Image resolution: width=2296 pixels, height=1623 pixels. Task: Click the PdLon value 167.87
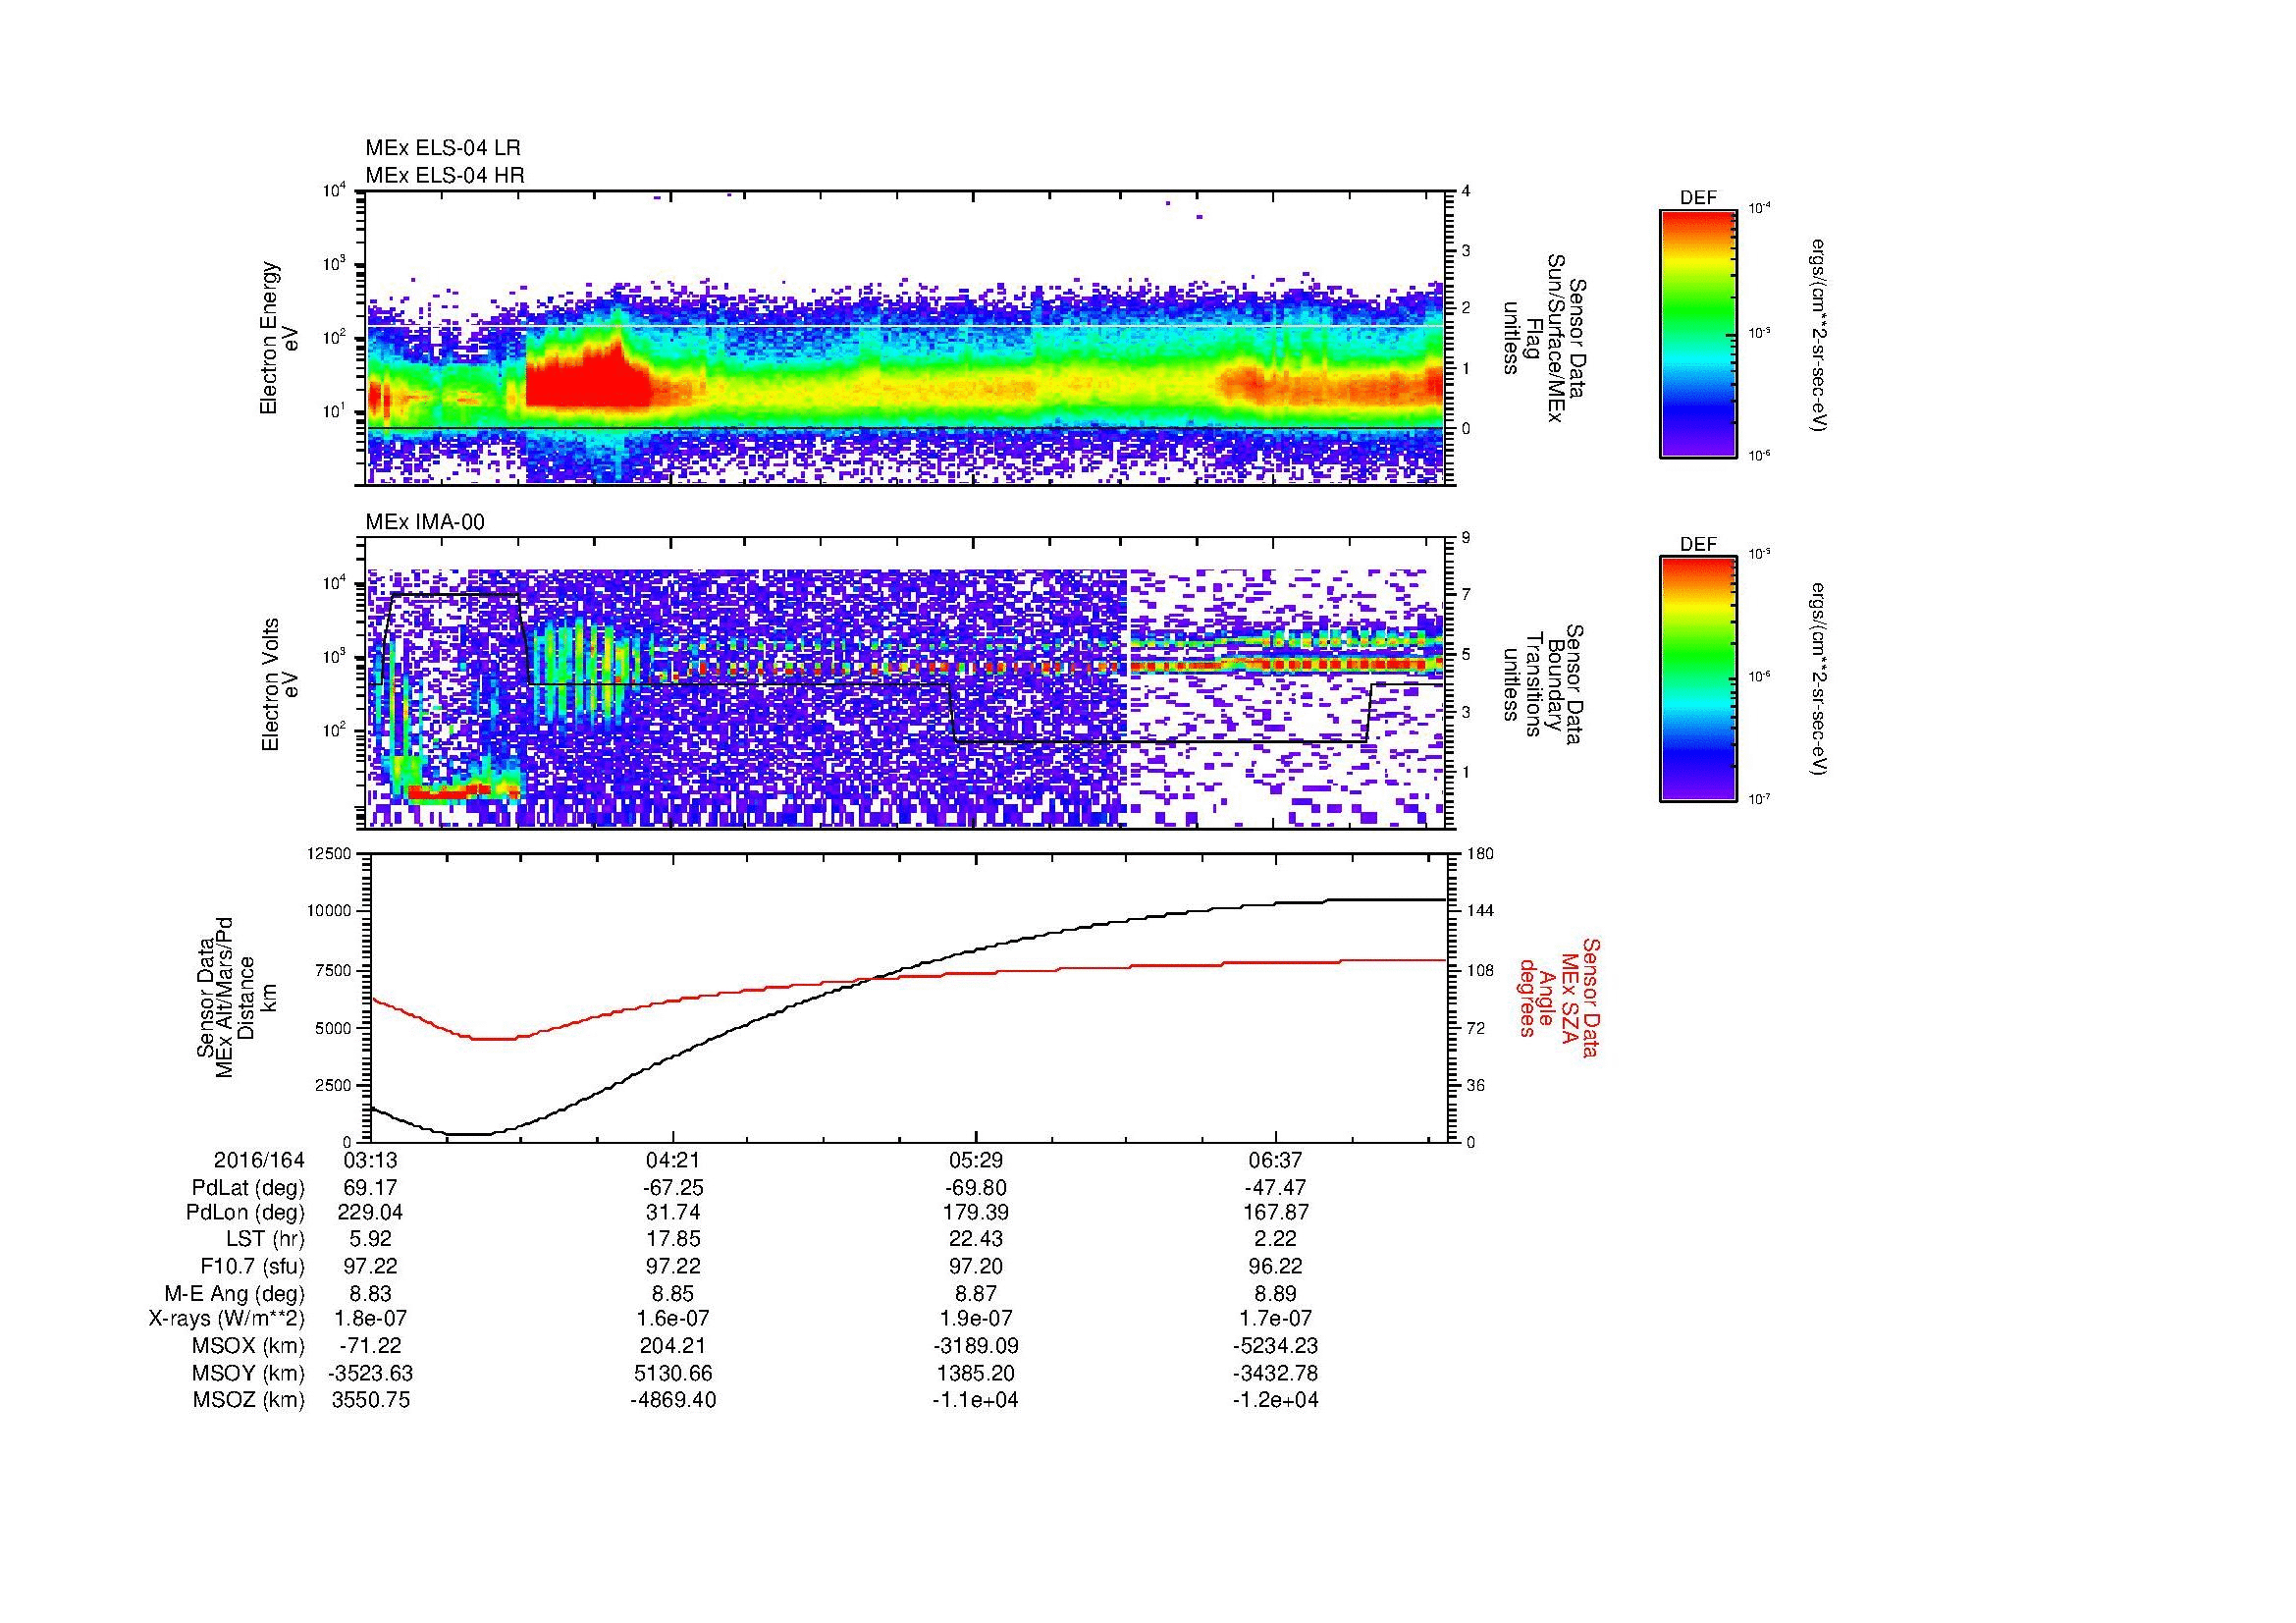tap(1276, 1213)
